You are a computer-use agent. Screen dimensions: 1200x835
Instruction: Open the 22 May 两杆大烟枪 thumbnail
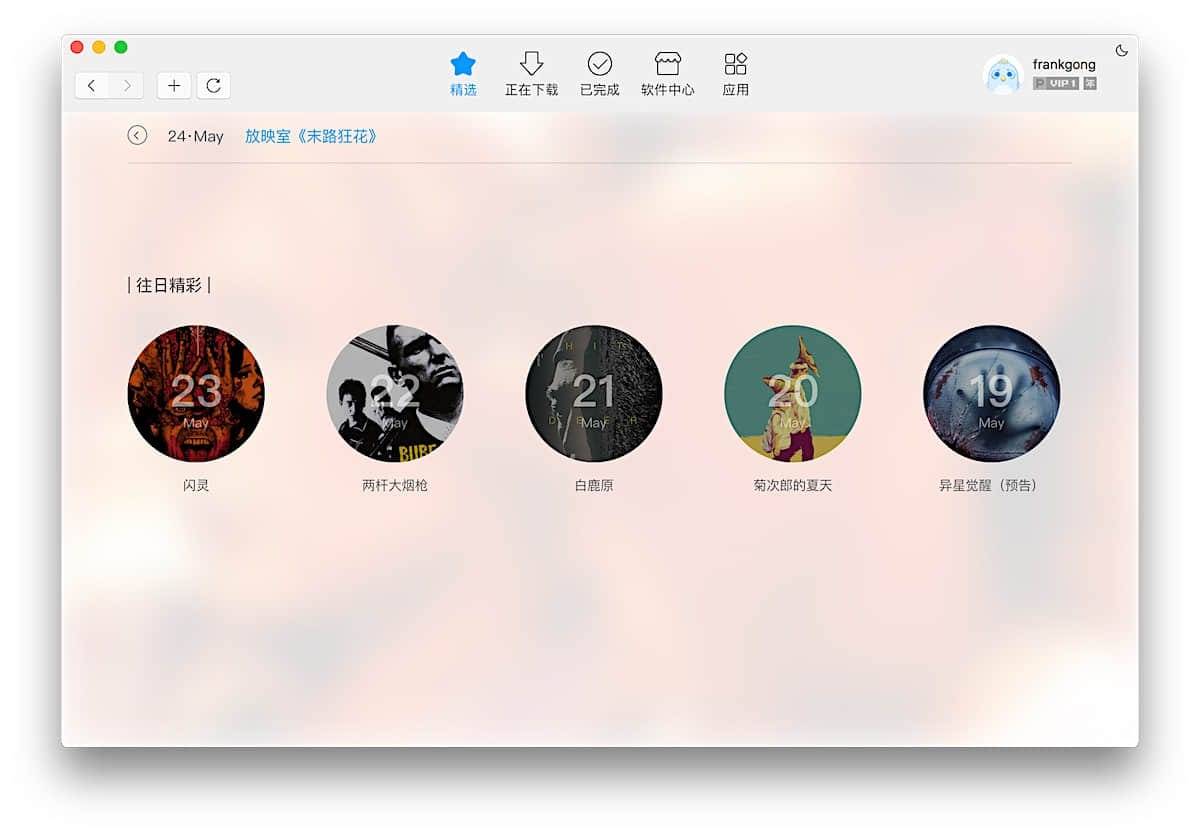click(395, 393)
